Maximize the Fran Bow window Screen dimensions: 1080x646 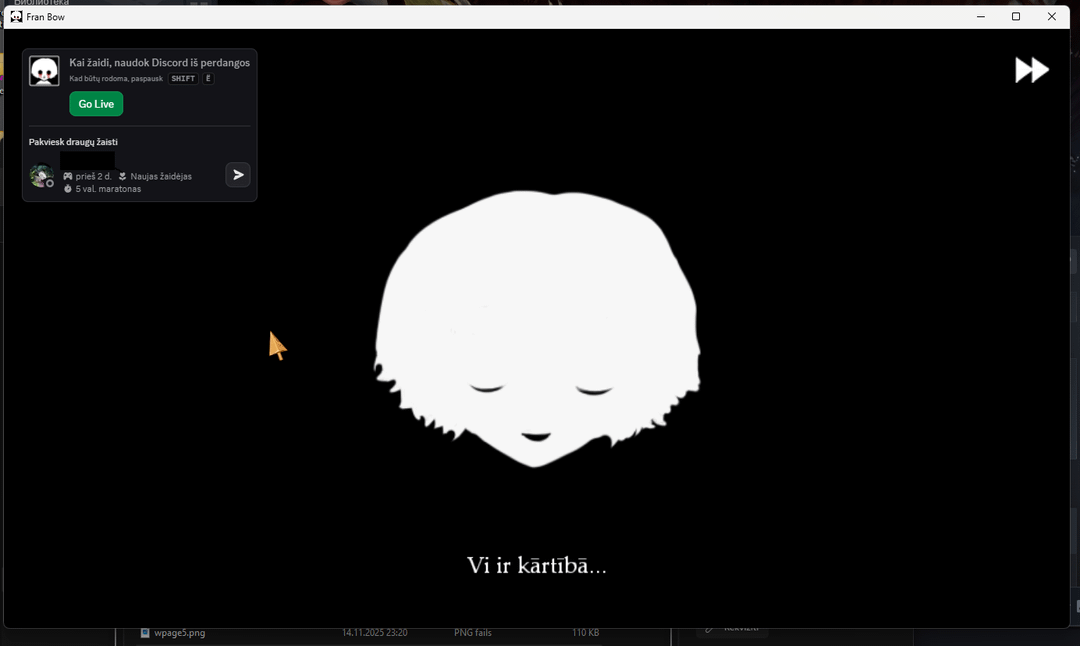click(1016, 17)
